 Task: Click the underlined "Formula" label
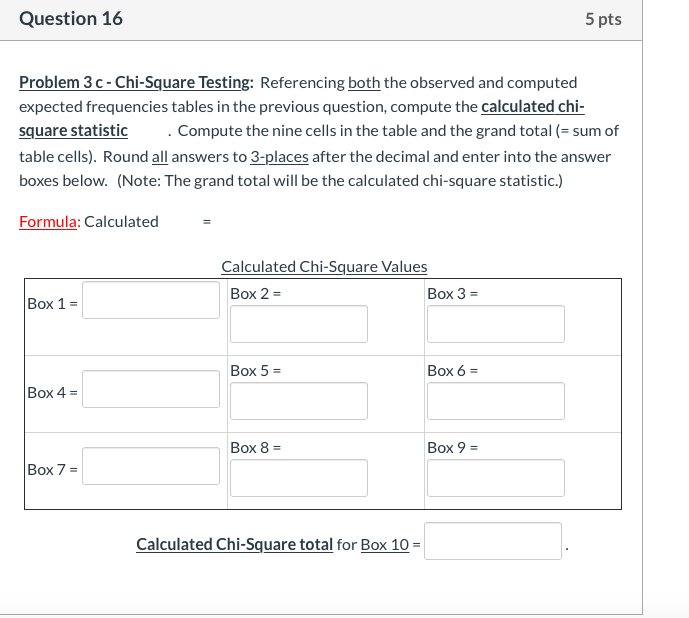[49, 222]
